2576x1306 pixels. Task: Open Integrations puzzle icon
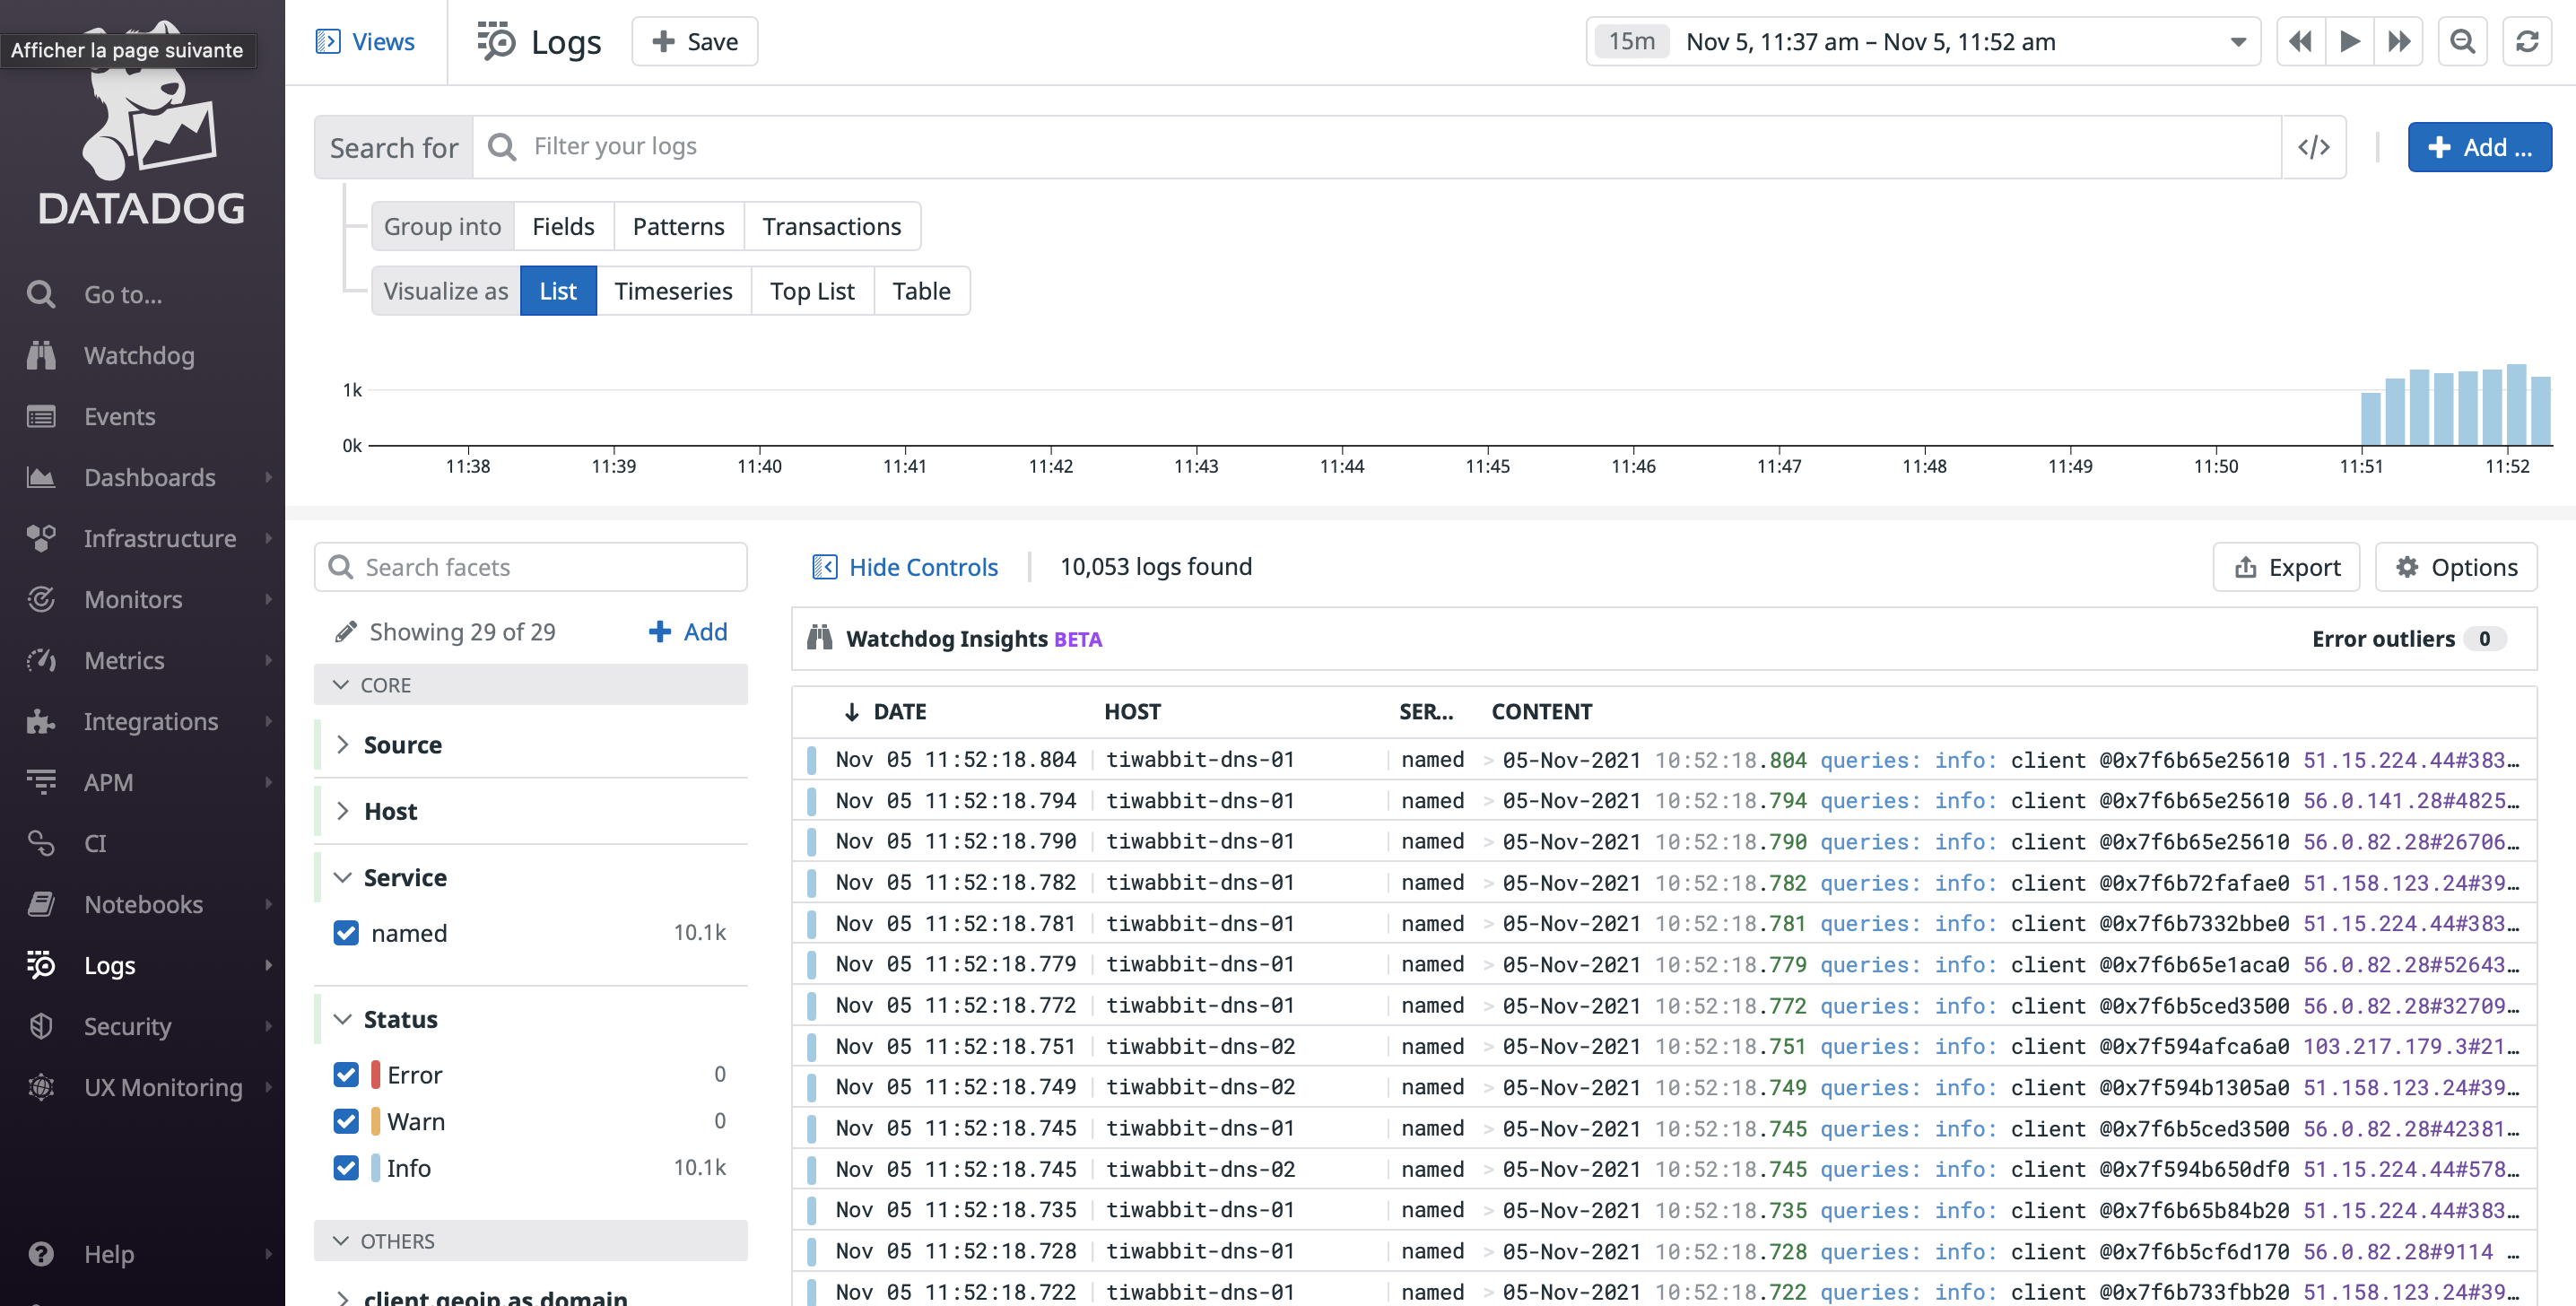pos(41,721)
